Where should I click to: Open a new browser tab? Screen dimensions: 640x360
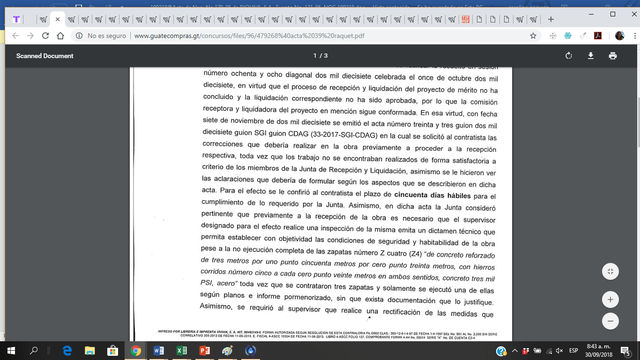tap(551, 19)
